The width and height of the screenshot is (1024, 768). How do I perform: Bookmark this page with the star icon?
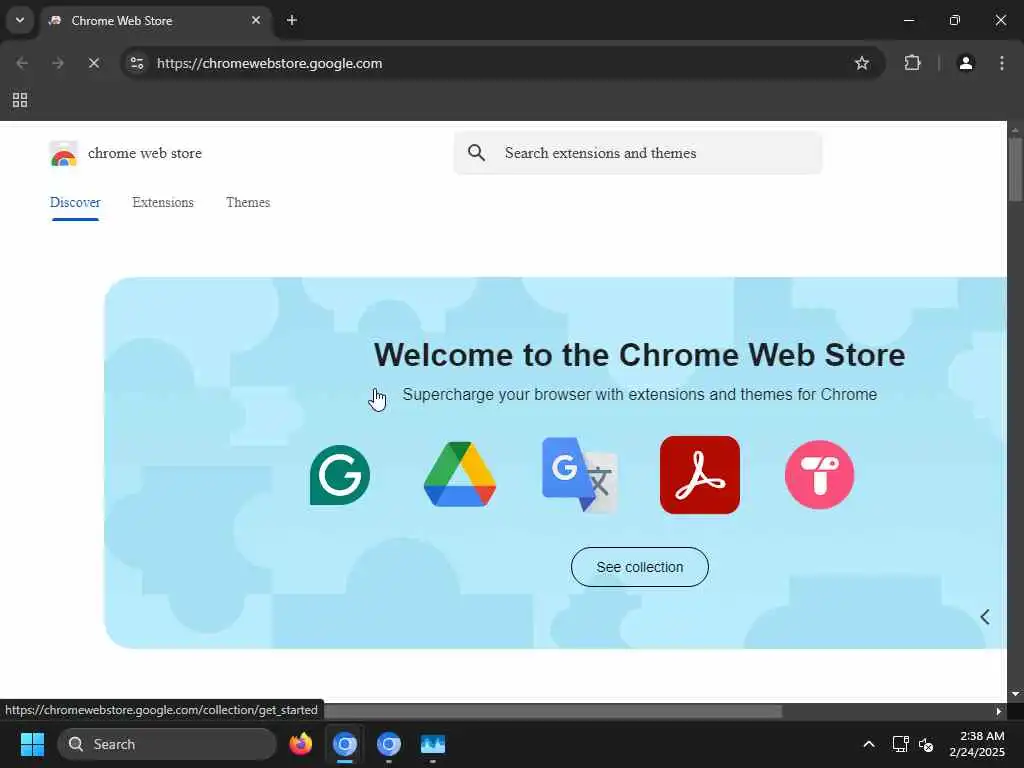(x=861, y=63)
